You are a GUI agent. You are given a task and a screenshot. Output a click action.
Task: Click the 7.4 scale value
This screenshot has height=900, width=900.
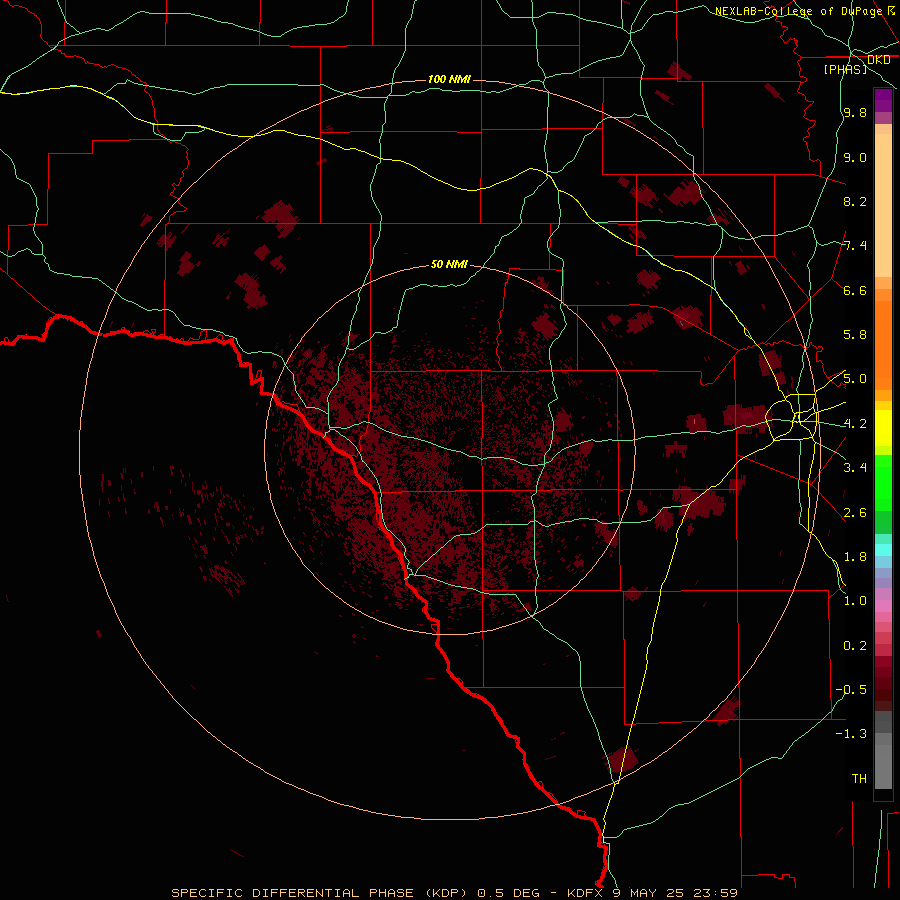855,246
